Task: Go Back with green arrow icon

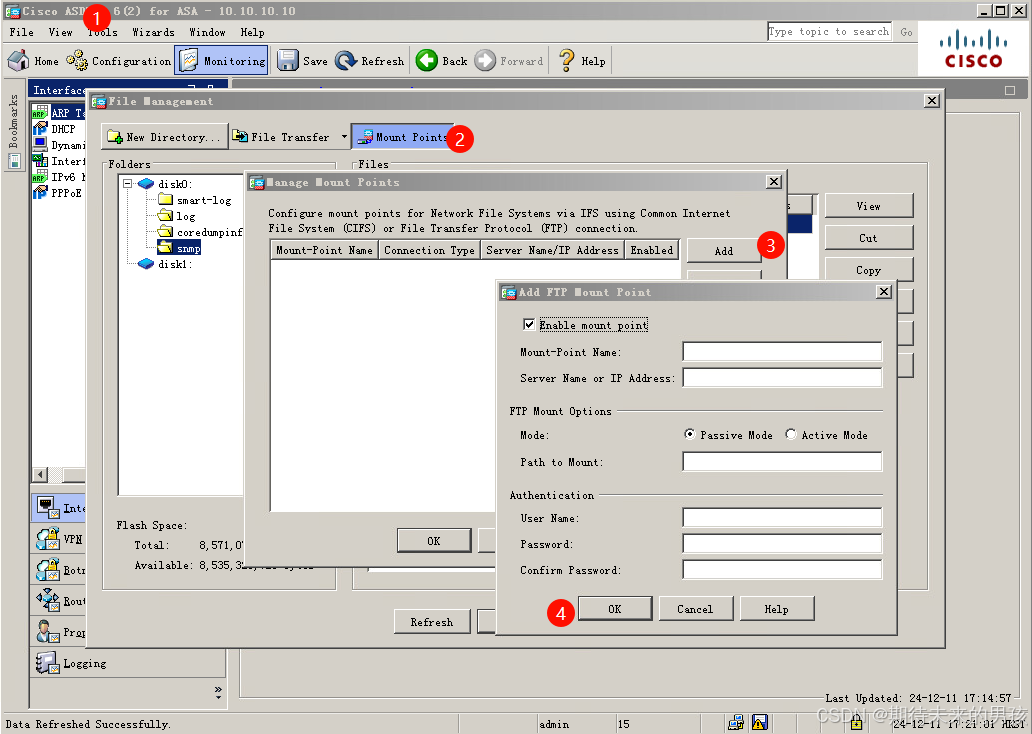Action: pos(426,61)
